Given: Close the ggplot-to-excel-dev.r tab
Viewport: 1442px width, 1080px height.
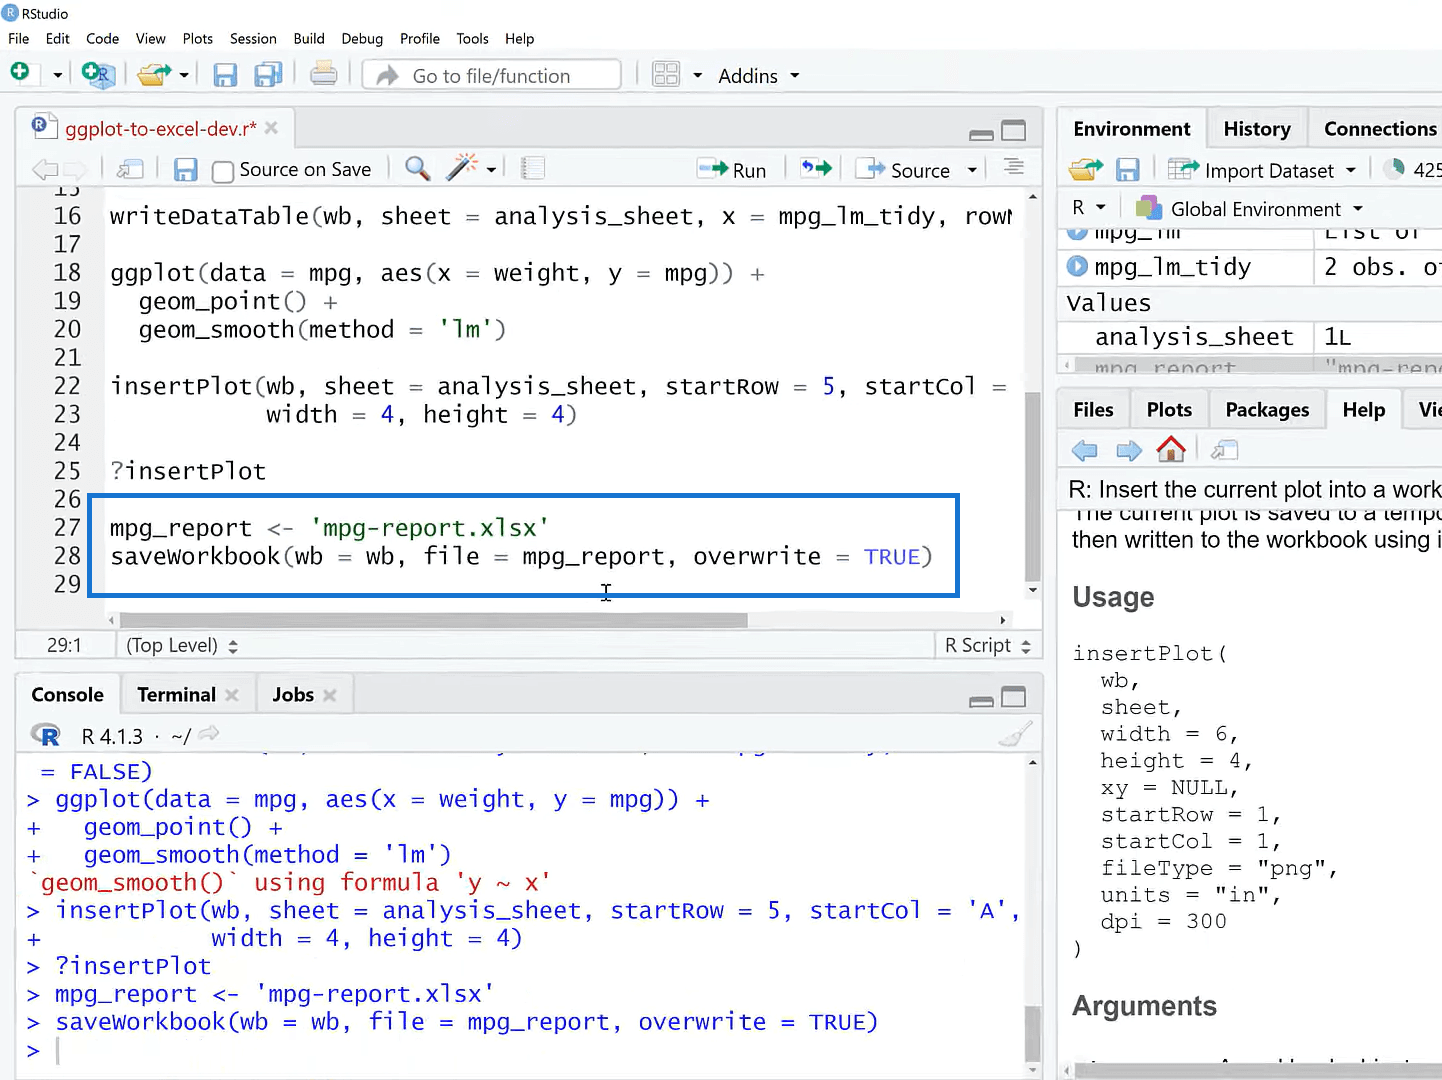Looking at the screenshot, I should pyautogui.click(x=272, y=128).
